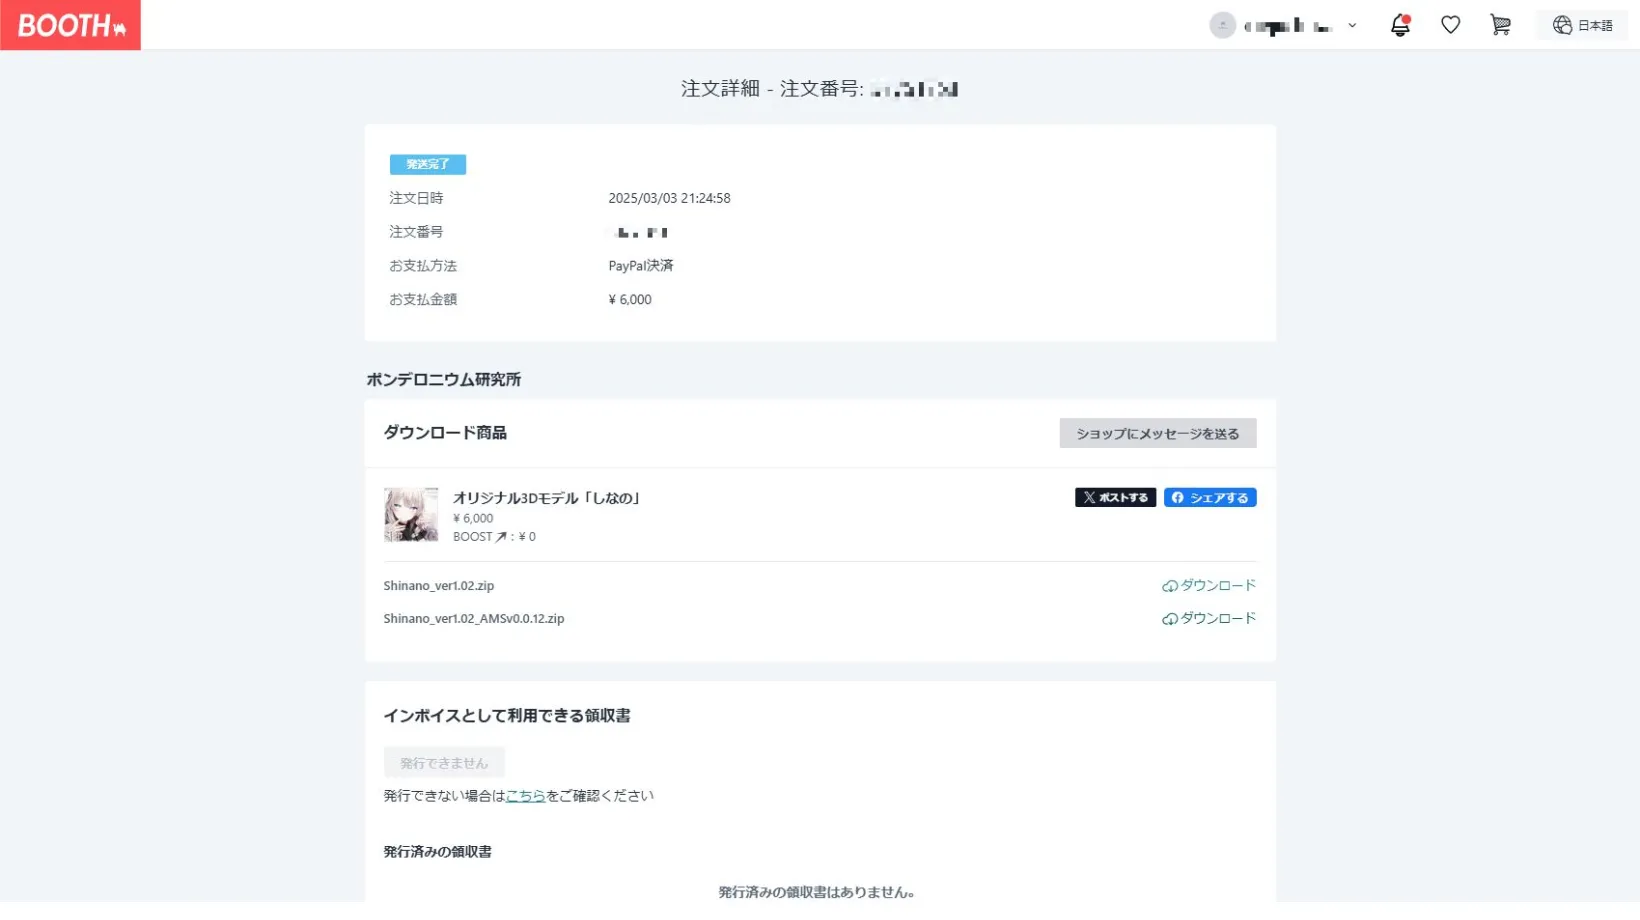Screen dimensions: 1640x920
Task: Open オリジナル3Dモデル「しなの」product title
Action: click(x=546, y=498)
